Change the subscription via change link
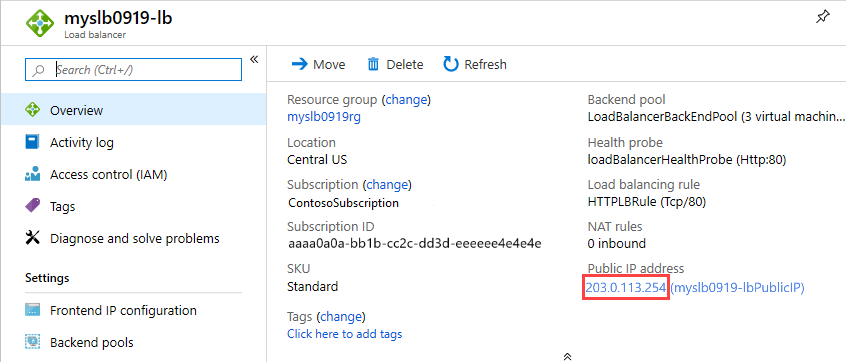The width and height of the screenshot is (846, 362). click(387, 185)
